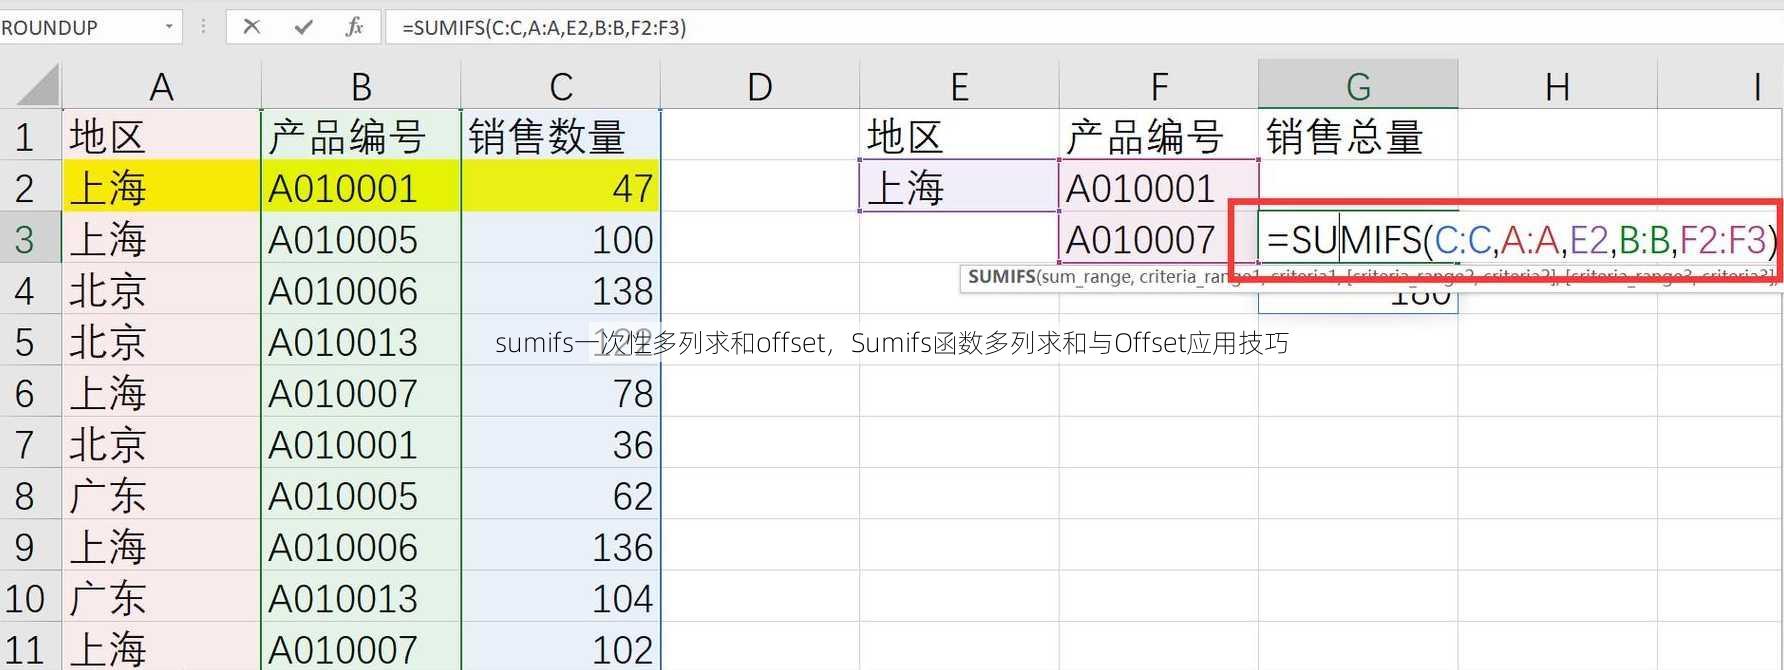The width and height of the screenshot is (1784, 670).
Task: Click cell C8 with value 62
Action: pyautogui.click(x=561, y=495)
